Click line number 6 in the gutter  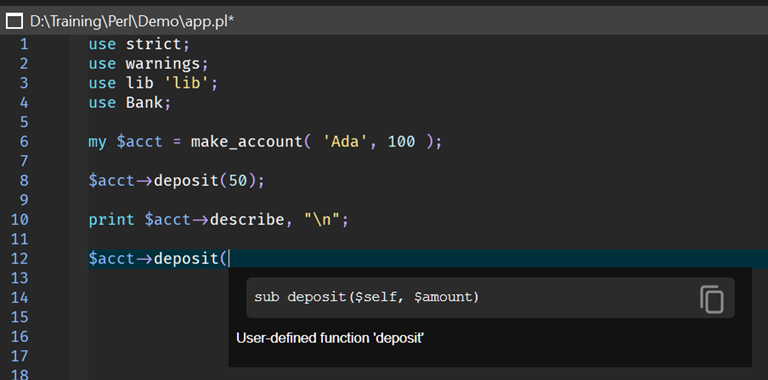[24, 142]
